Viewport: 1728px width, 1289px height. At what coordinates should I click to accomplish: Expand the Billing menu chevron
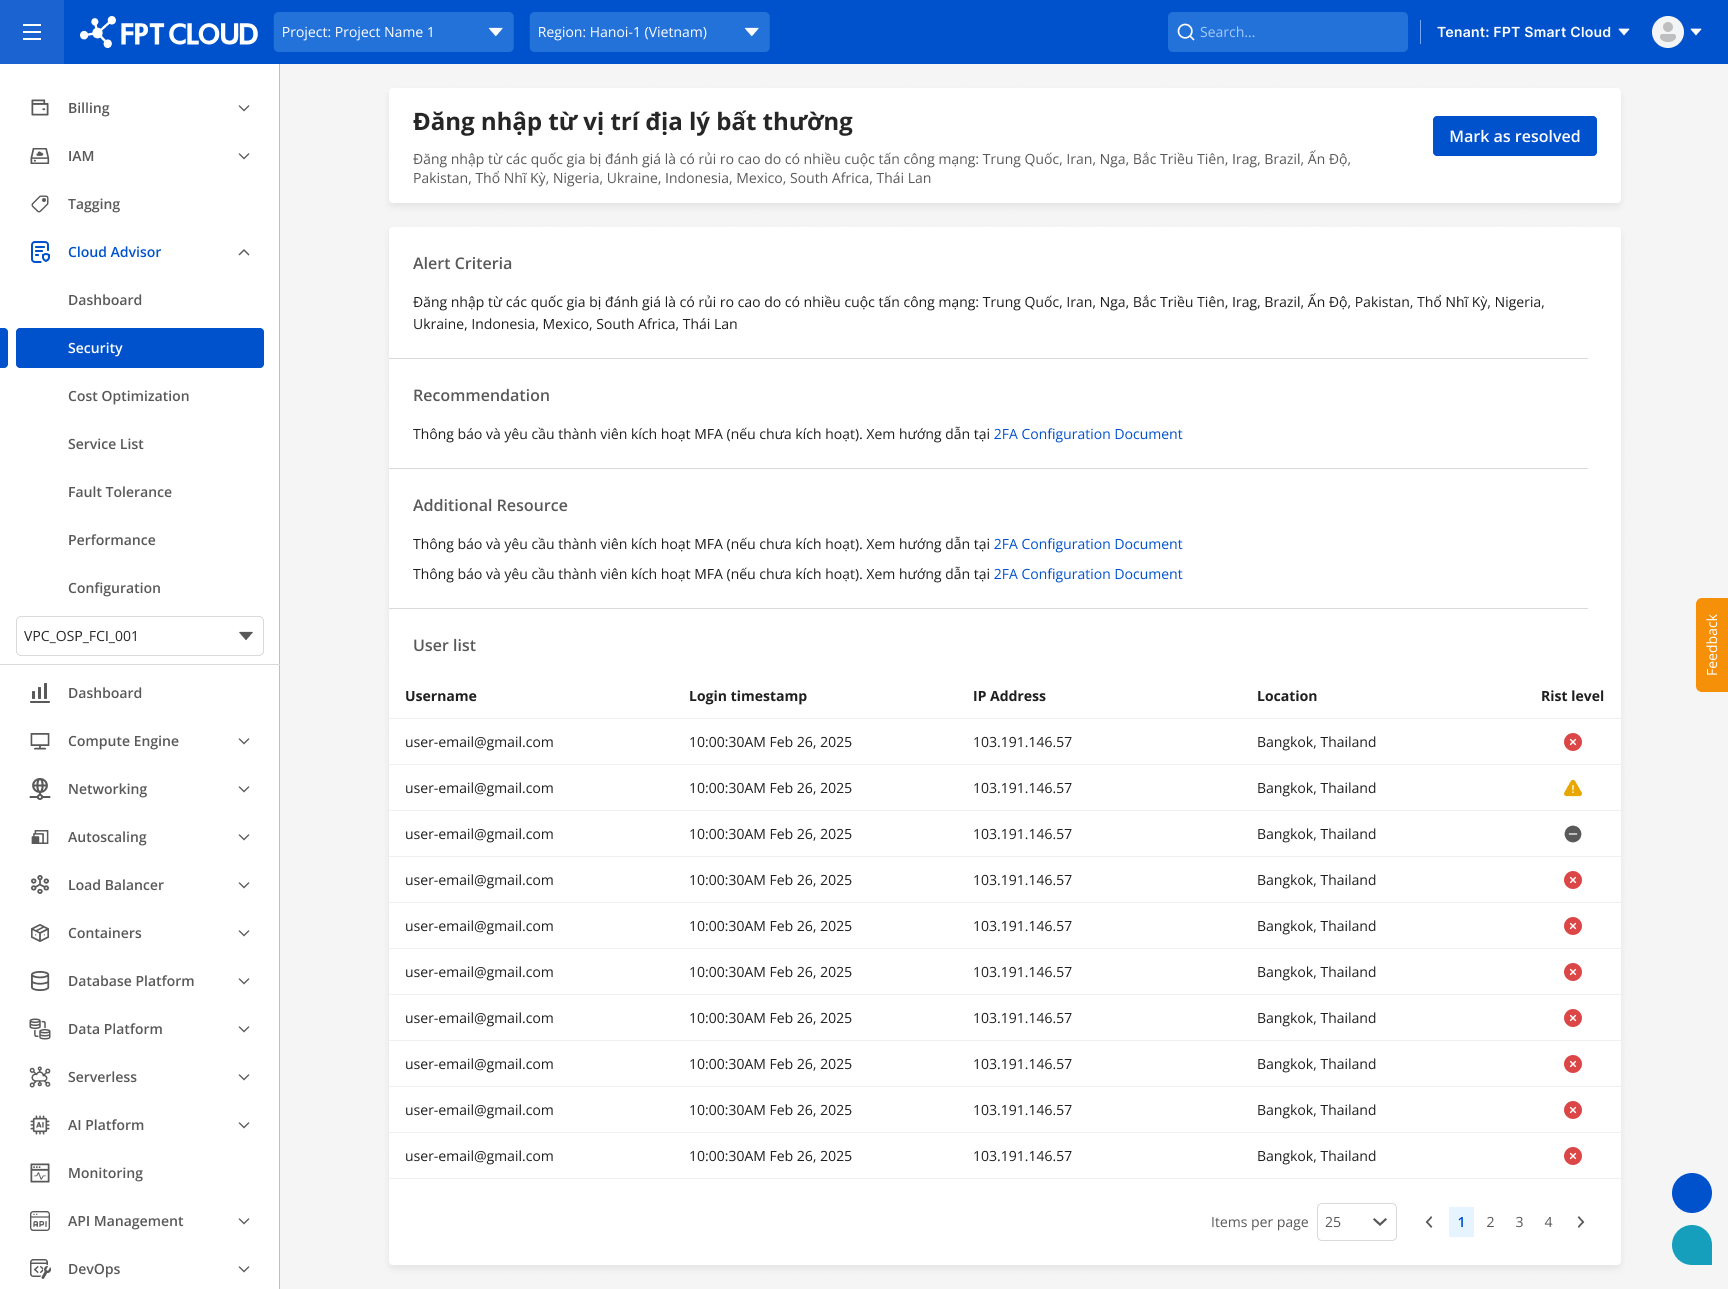(x=244, y=108)
